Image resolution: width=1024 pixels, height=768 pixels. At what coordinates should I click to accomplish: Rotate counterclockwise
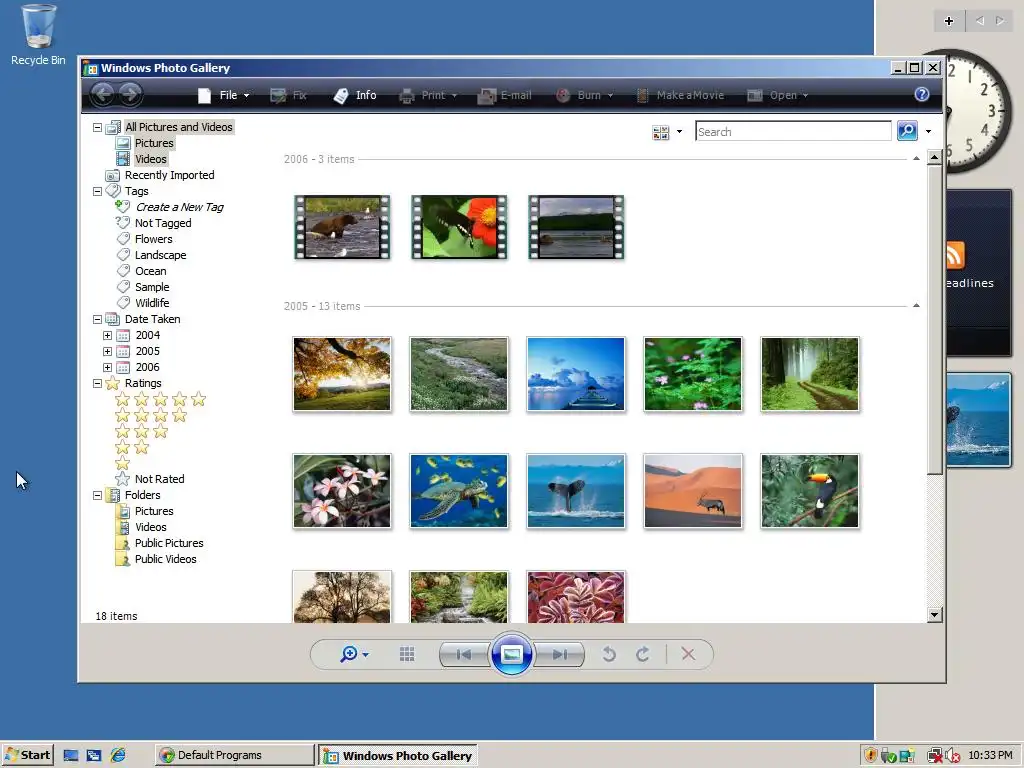click(x=609, y=654)
